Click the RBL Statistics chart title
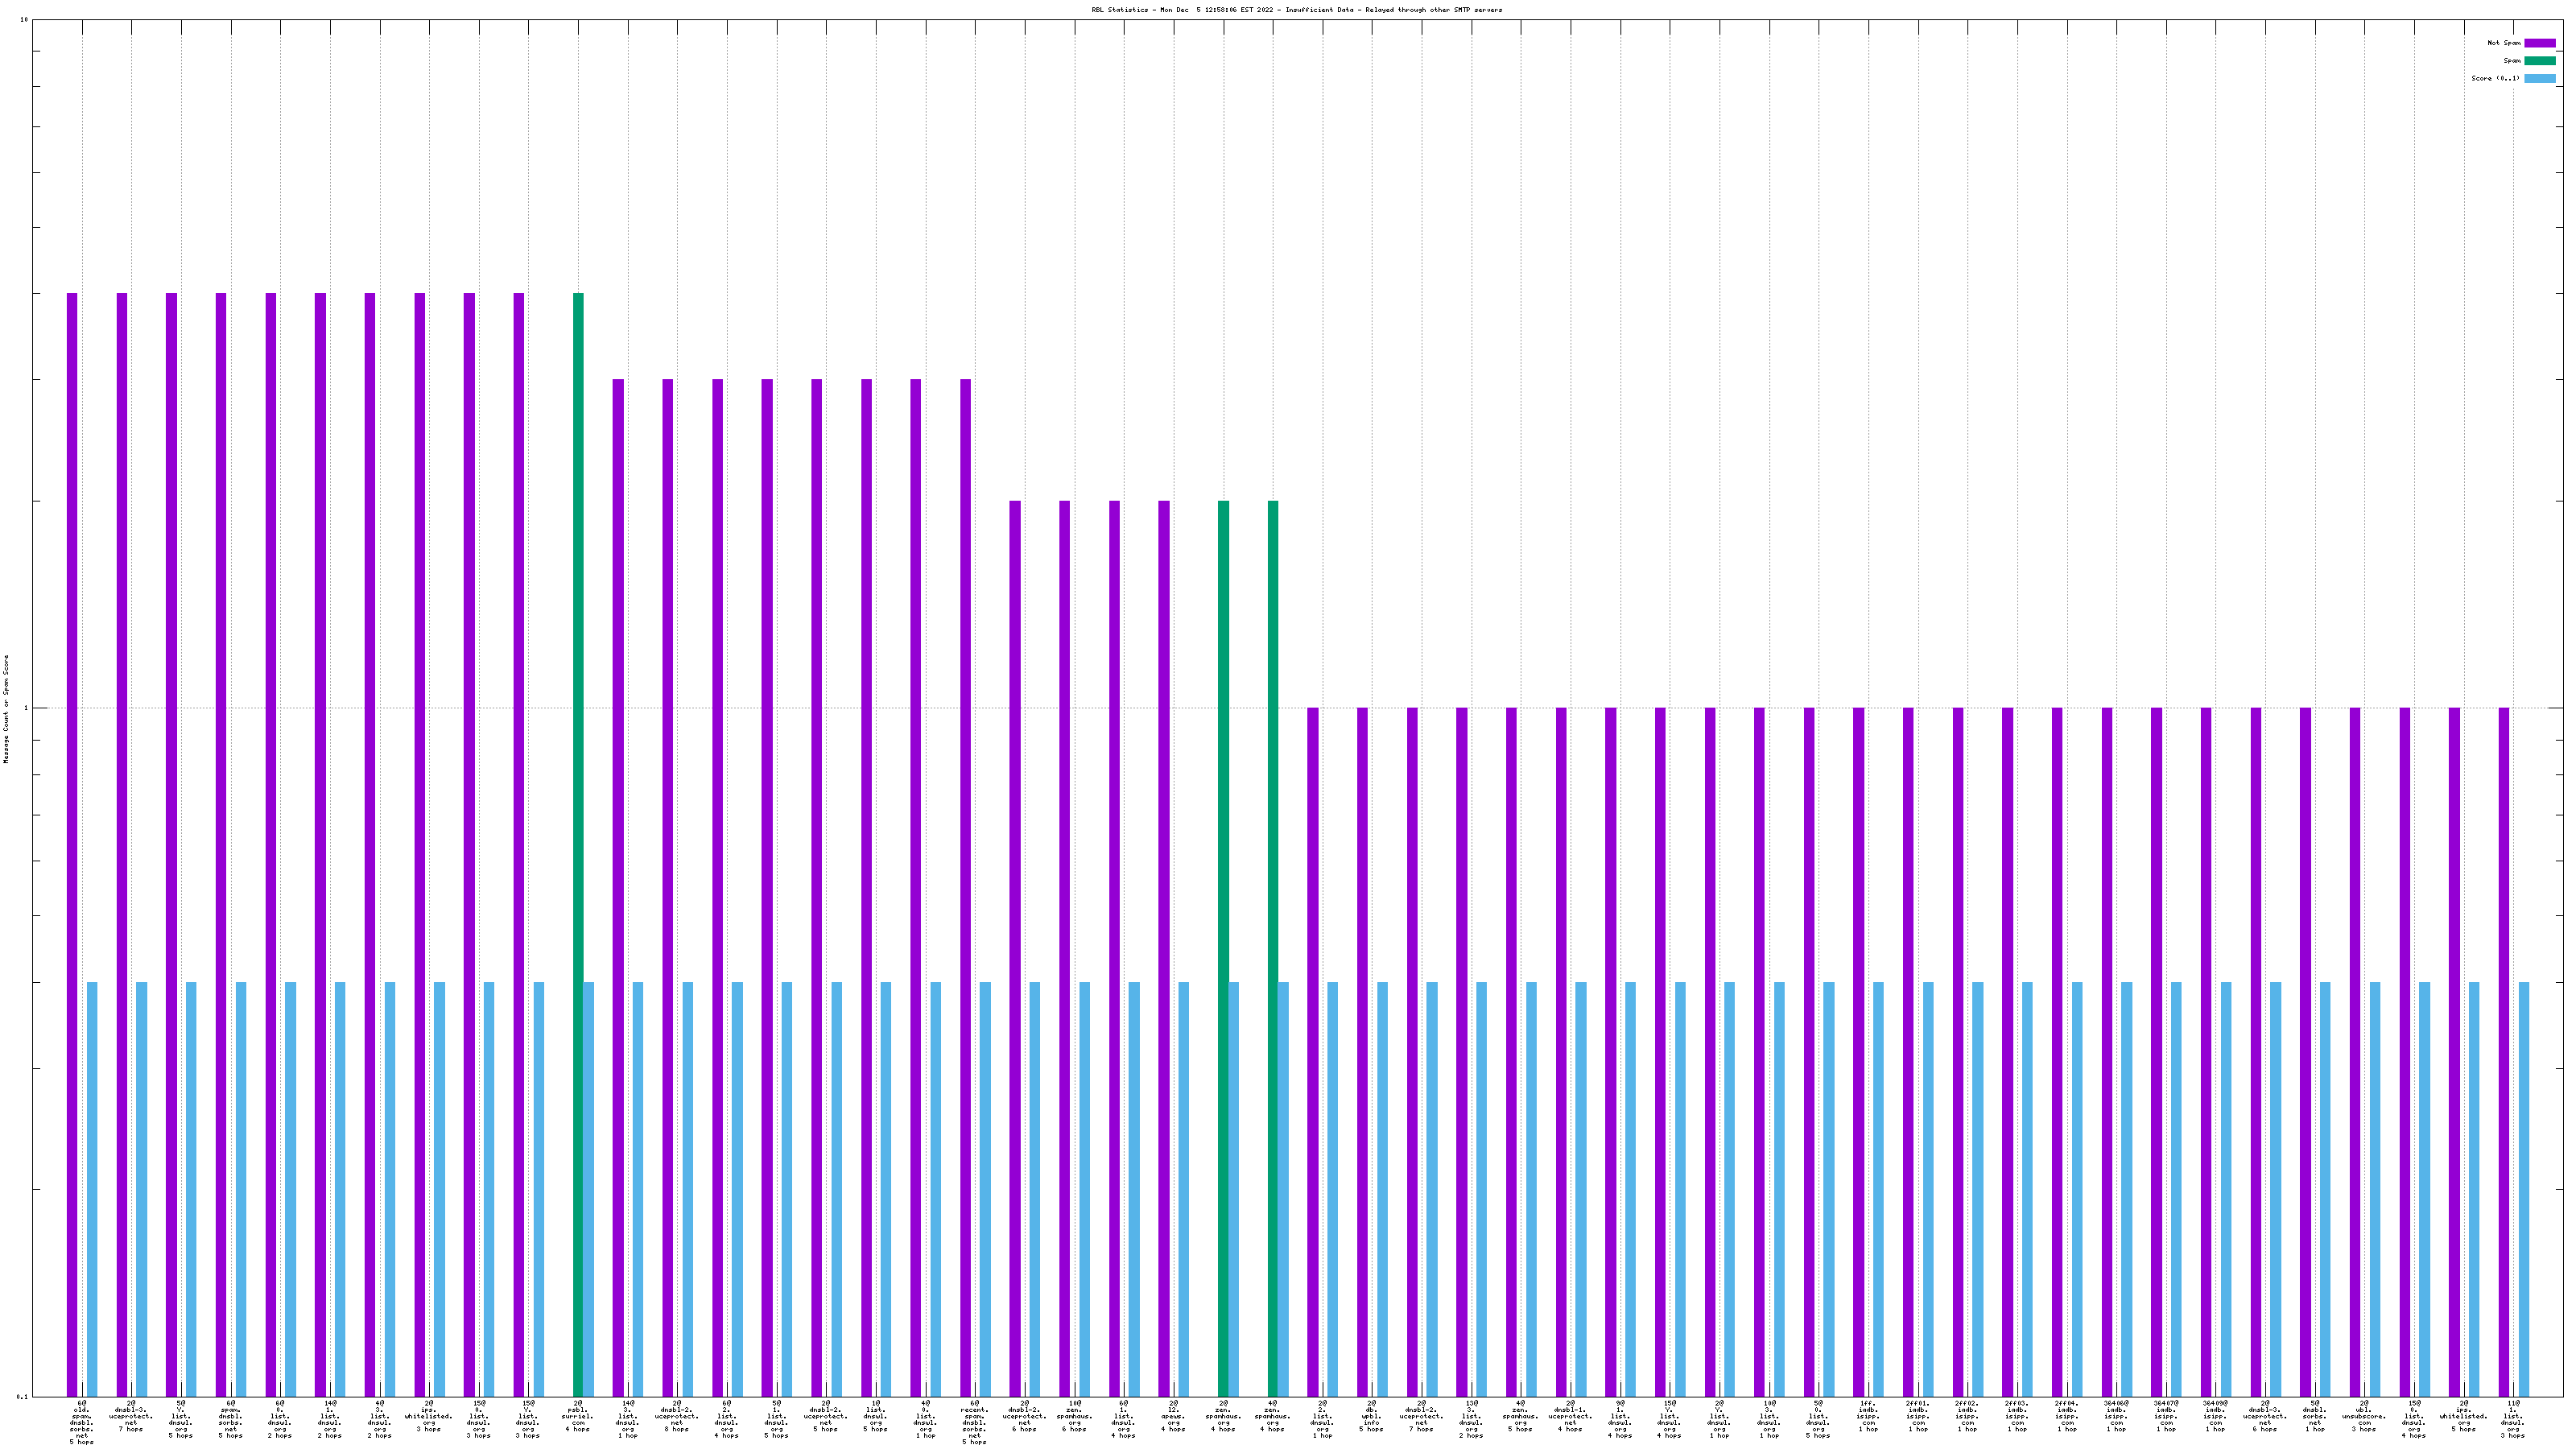The width and height of the screenshot is (2576, 1449). 1296,10
